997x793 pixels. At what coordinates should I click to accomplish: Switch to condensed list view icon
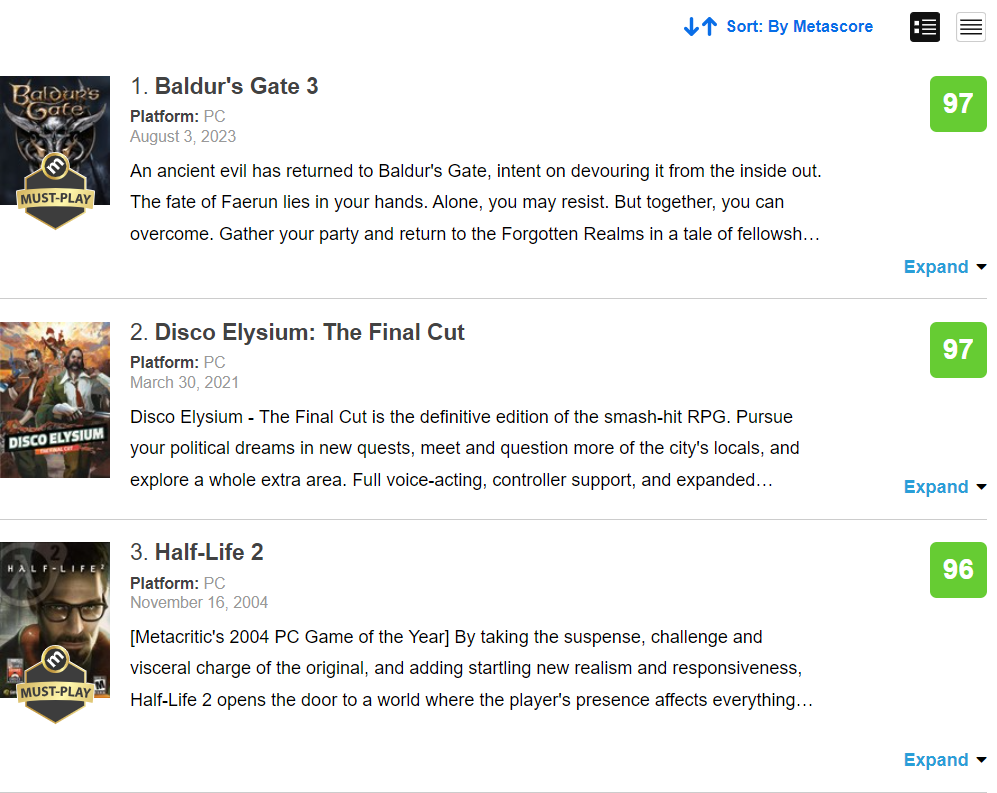[971, 27]
